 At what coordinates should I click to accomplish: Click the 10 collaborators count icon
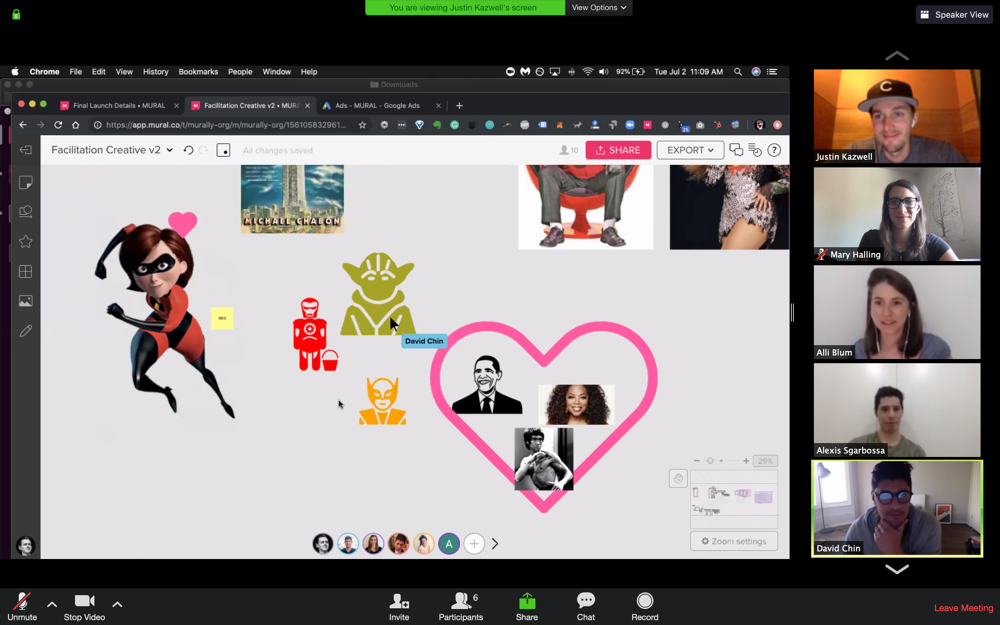[568, 150]
